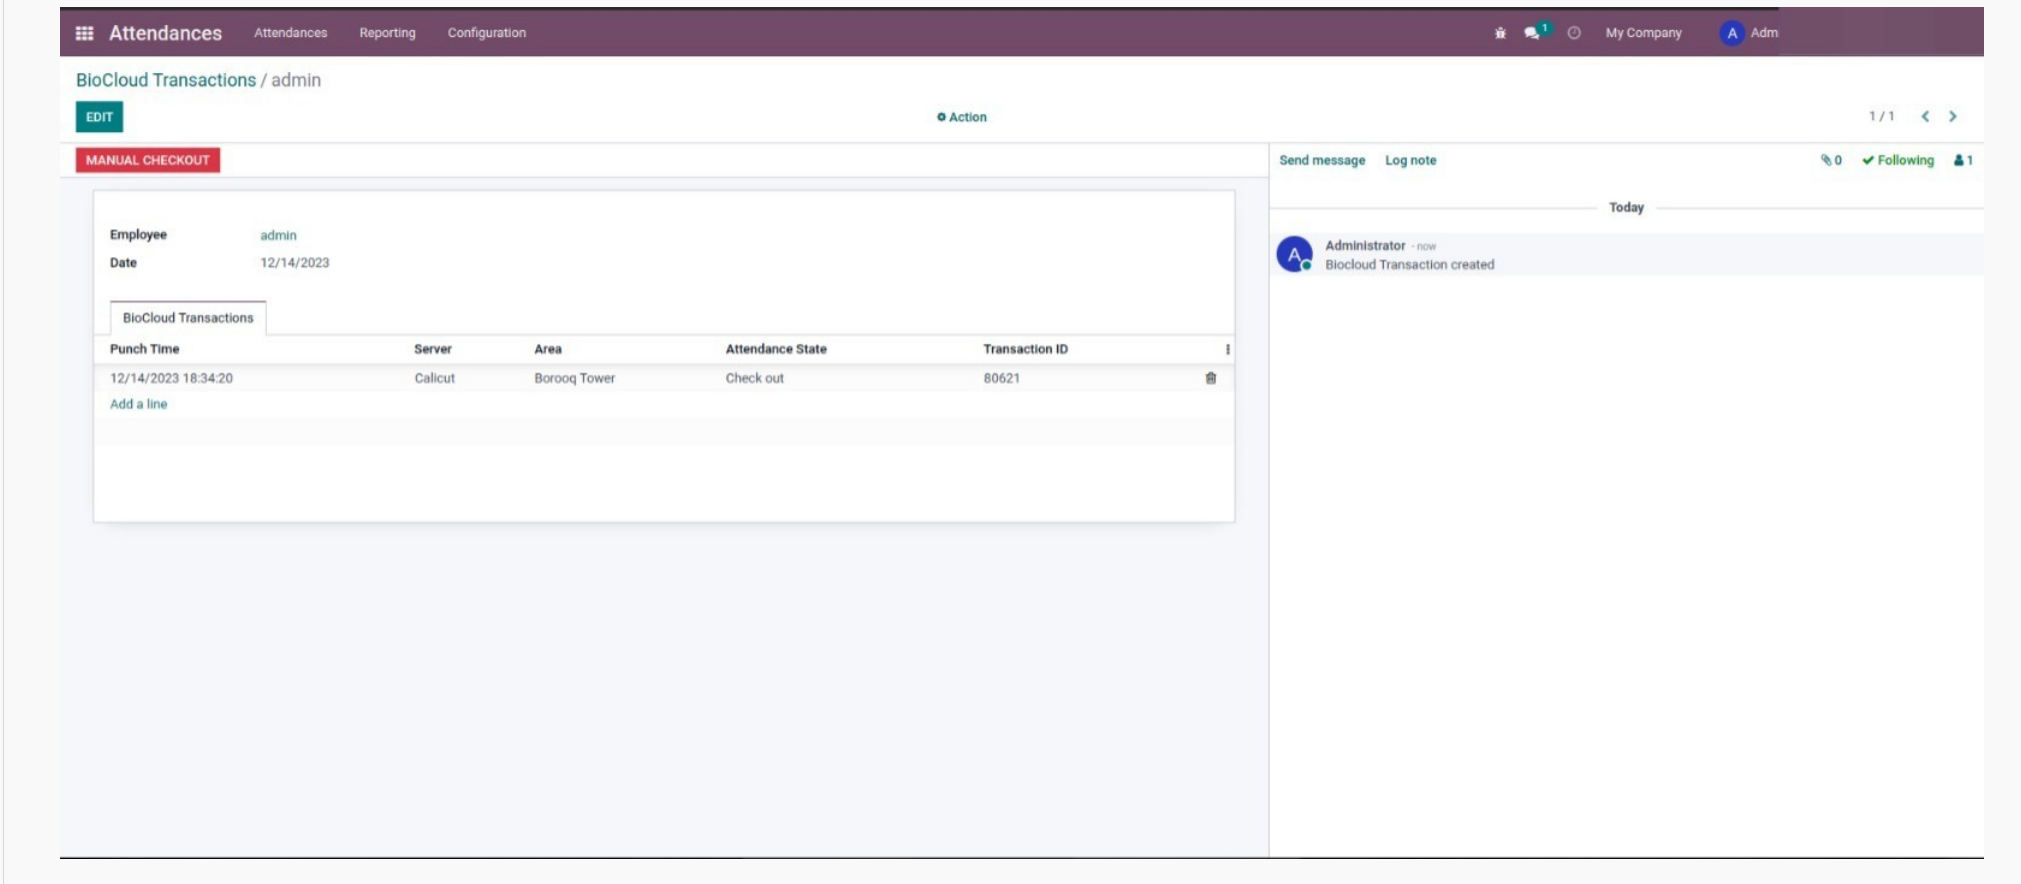The width and height of the screenshot is (2021, 884).
Task: Open the Reporting menu
Action: [387, 33]
